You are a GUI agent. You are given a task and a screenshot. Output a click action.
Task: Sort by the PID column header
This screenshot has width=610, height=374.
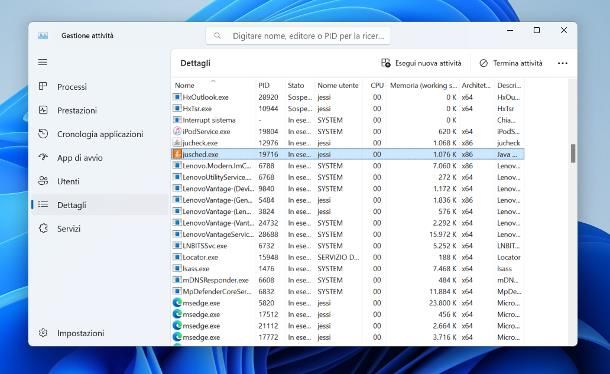pyautogui.click(x=264, y=85)
